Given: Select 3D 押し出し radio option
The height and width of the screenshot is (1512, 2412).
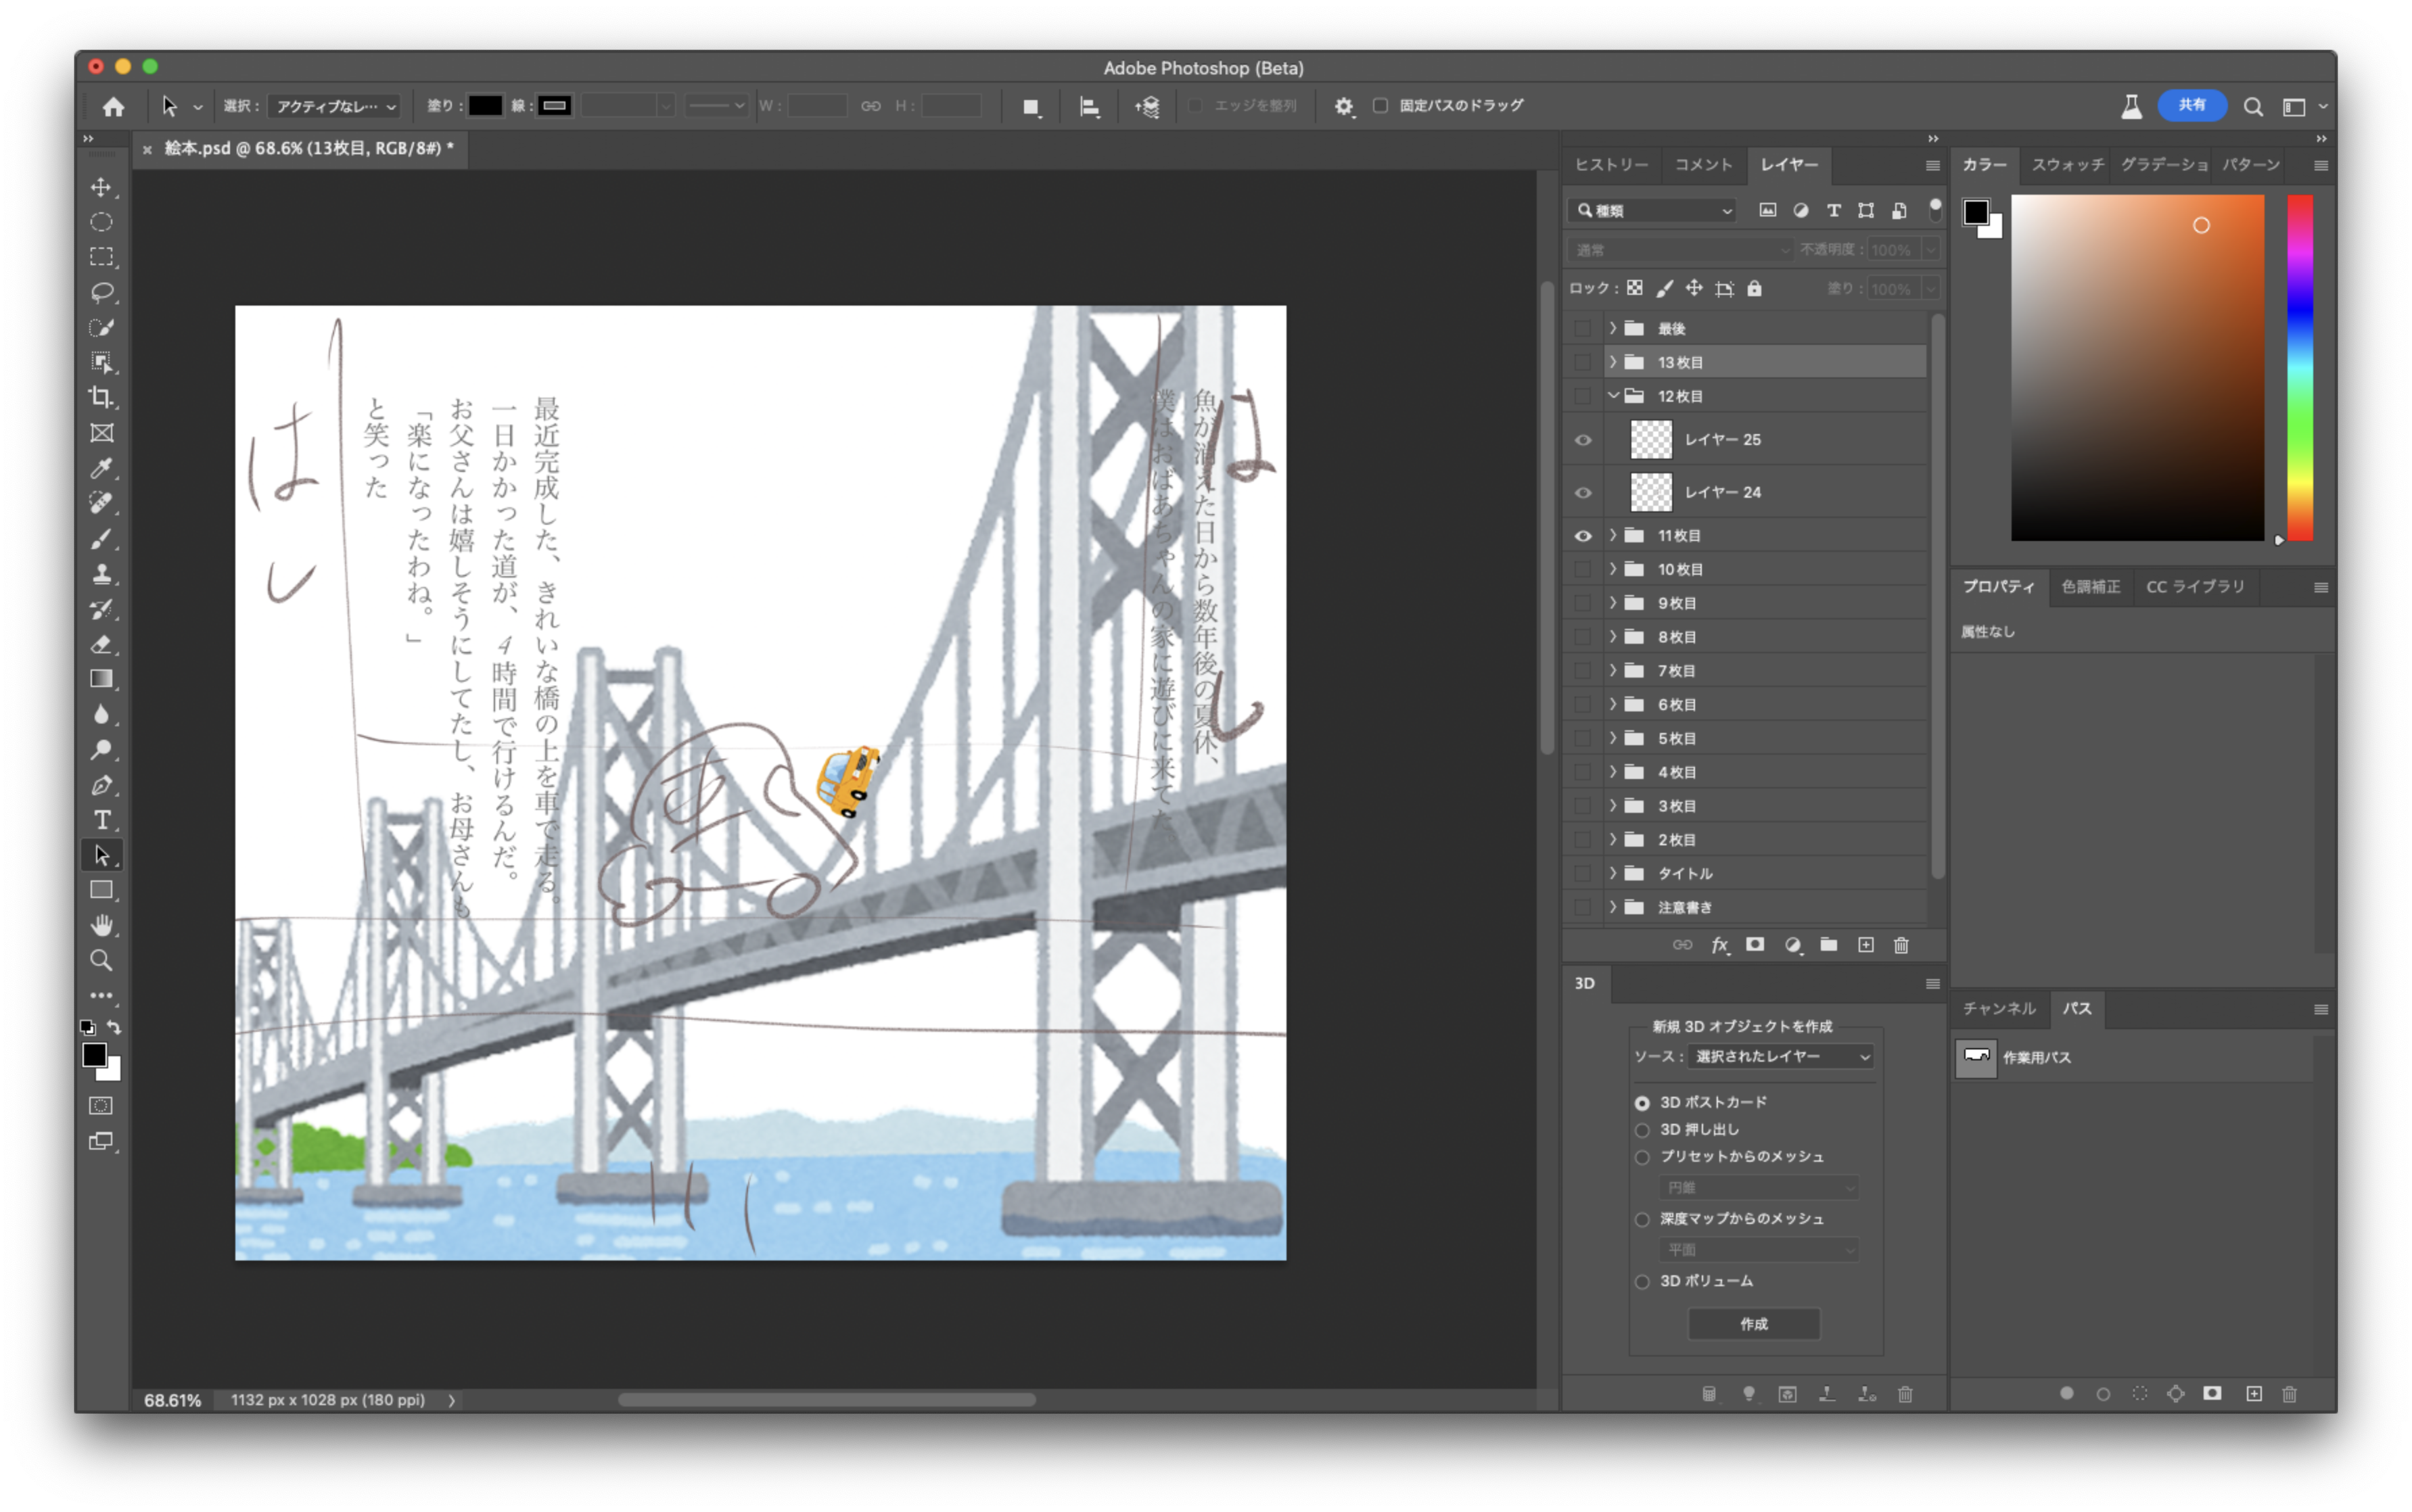Looking at the screenshot, I should (x=1642, y=1130).
